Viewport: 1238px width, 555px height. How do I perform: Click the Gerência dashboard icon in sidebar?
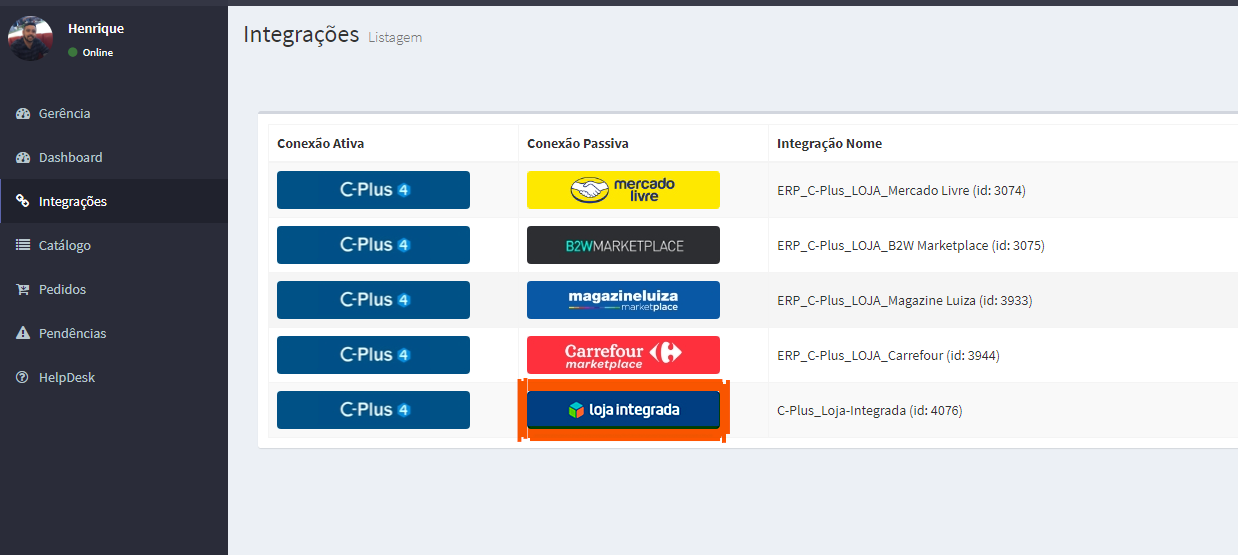click(x=23, y=114)
